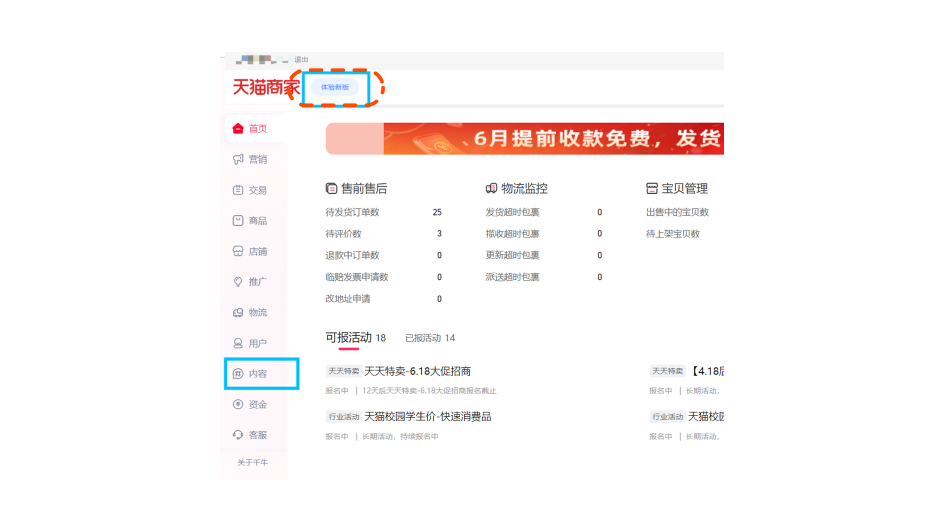Click the 天猫商家 logo

pos(266,87)
